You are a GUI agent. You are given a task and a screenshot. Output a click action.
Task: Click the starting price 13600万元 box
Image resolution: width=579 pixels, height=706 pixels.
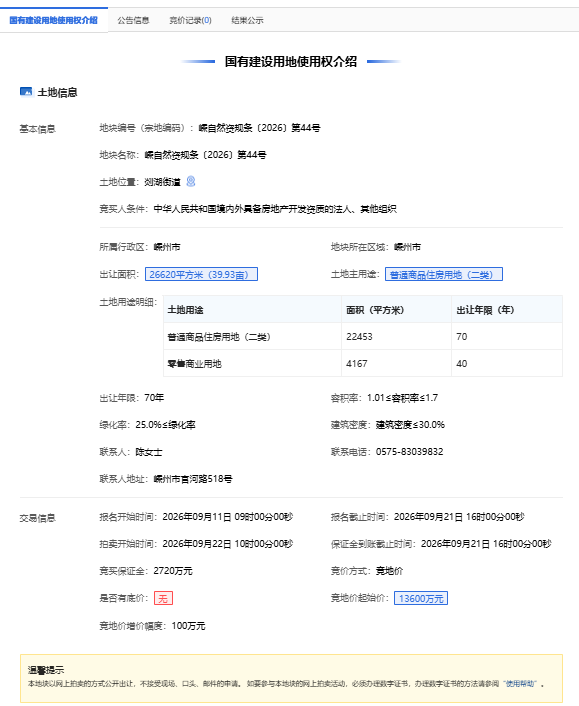tap(421, 598)
